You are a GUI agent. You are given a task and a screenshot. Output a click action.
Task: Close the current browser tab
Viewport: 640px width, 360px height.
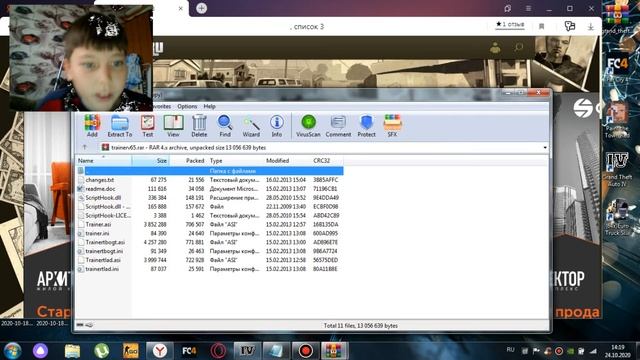tap(181, 8)
